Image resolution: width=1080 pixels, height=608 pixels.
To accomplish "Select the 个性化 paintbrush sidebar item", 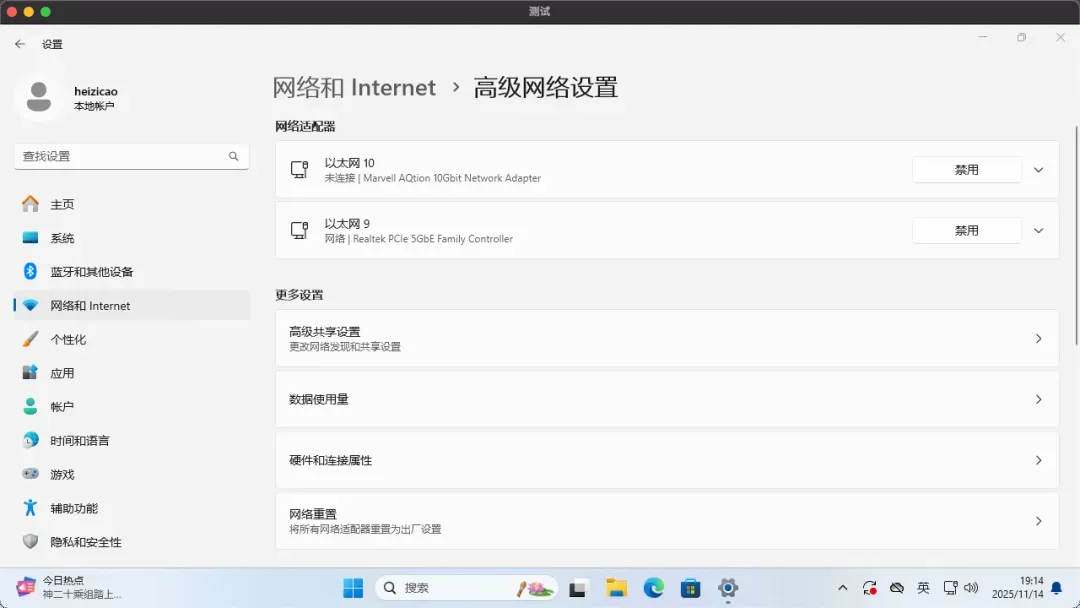I will [68, 340].
